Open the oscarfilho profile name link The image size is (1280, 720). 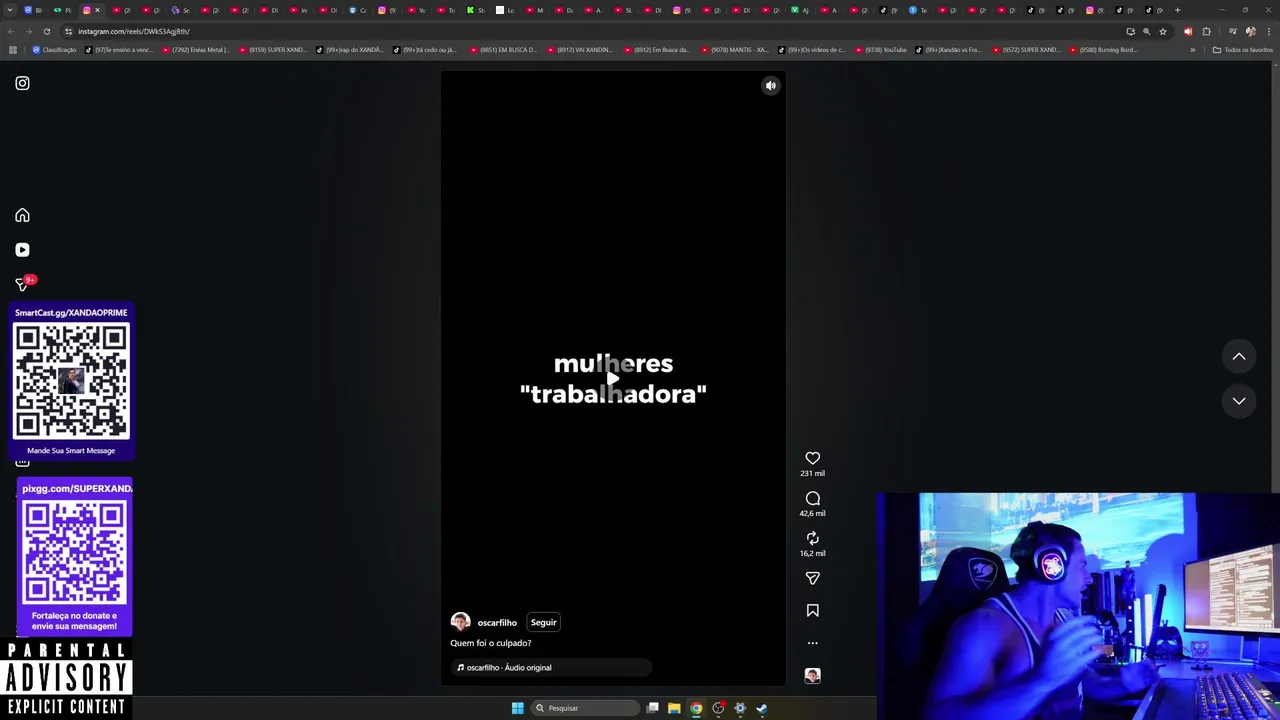(497, 622)
